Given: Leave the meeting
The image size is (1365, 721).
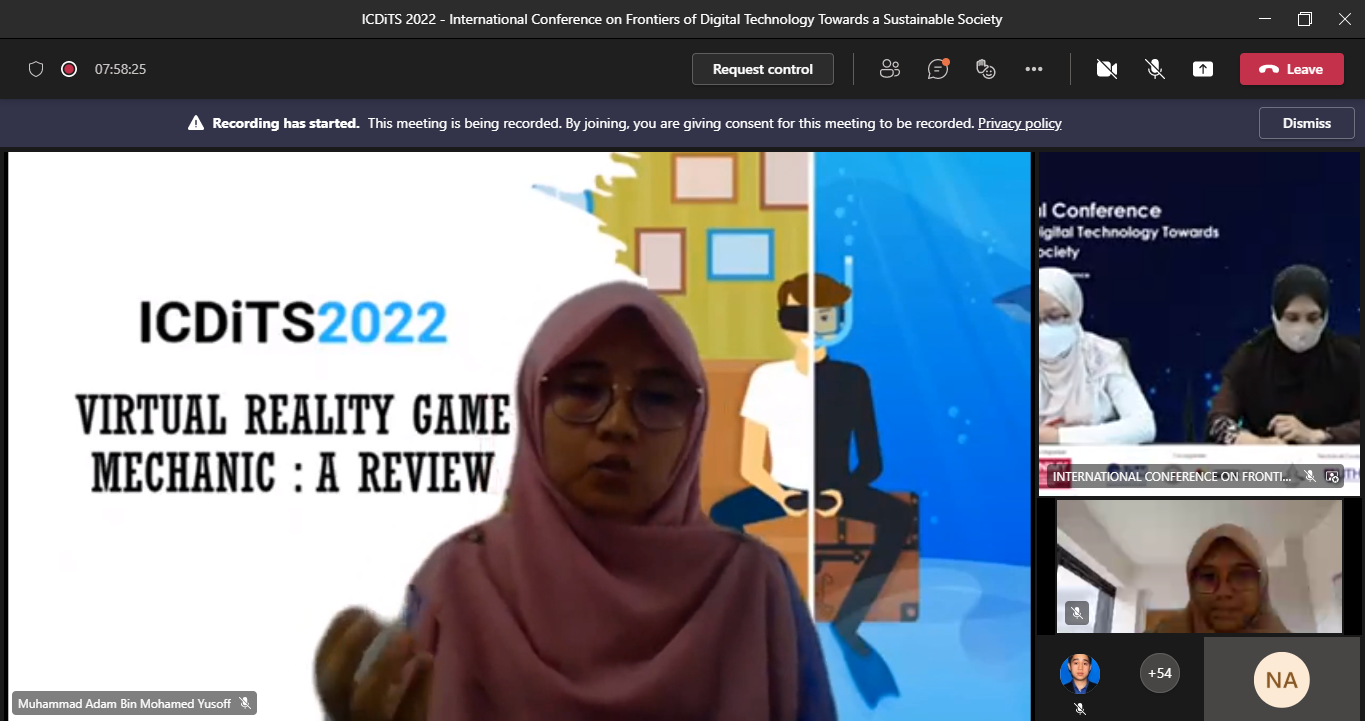Looking at the screenshot, I should click(1291, 69).
